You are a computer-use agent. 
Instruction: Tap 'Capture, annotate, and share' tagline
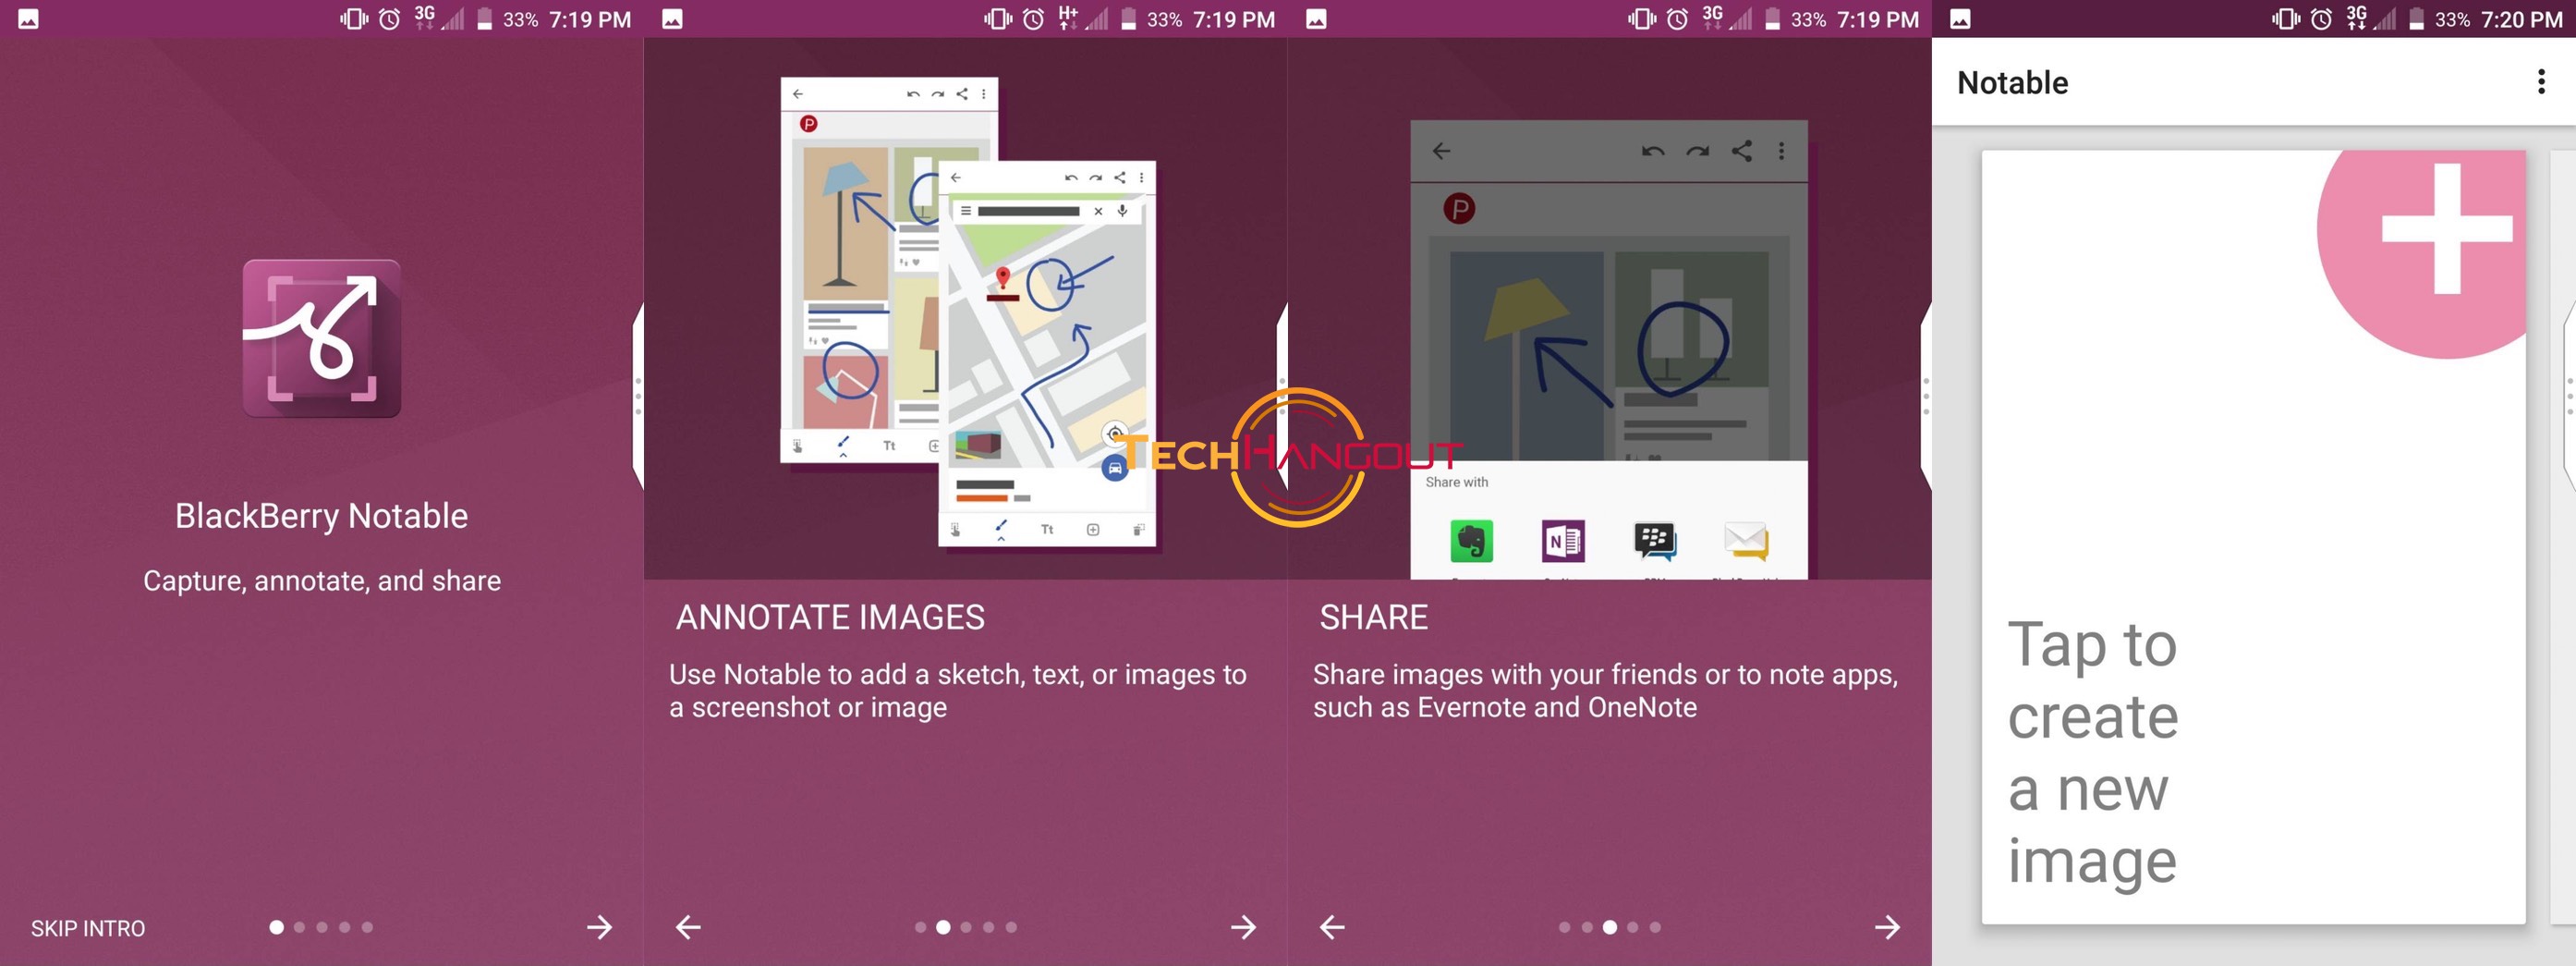tap(322, 580)
